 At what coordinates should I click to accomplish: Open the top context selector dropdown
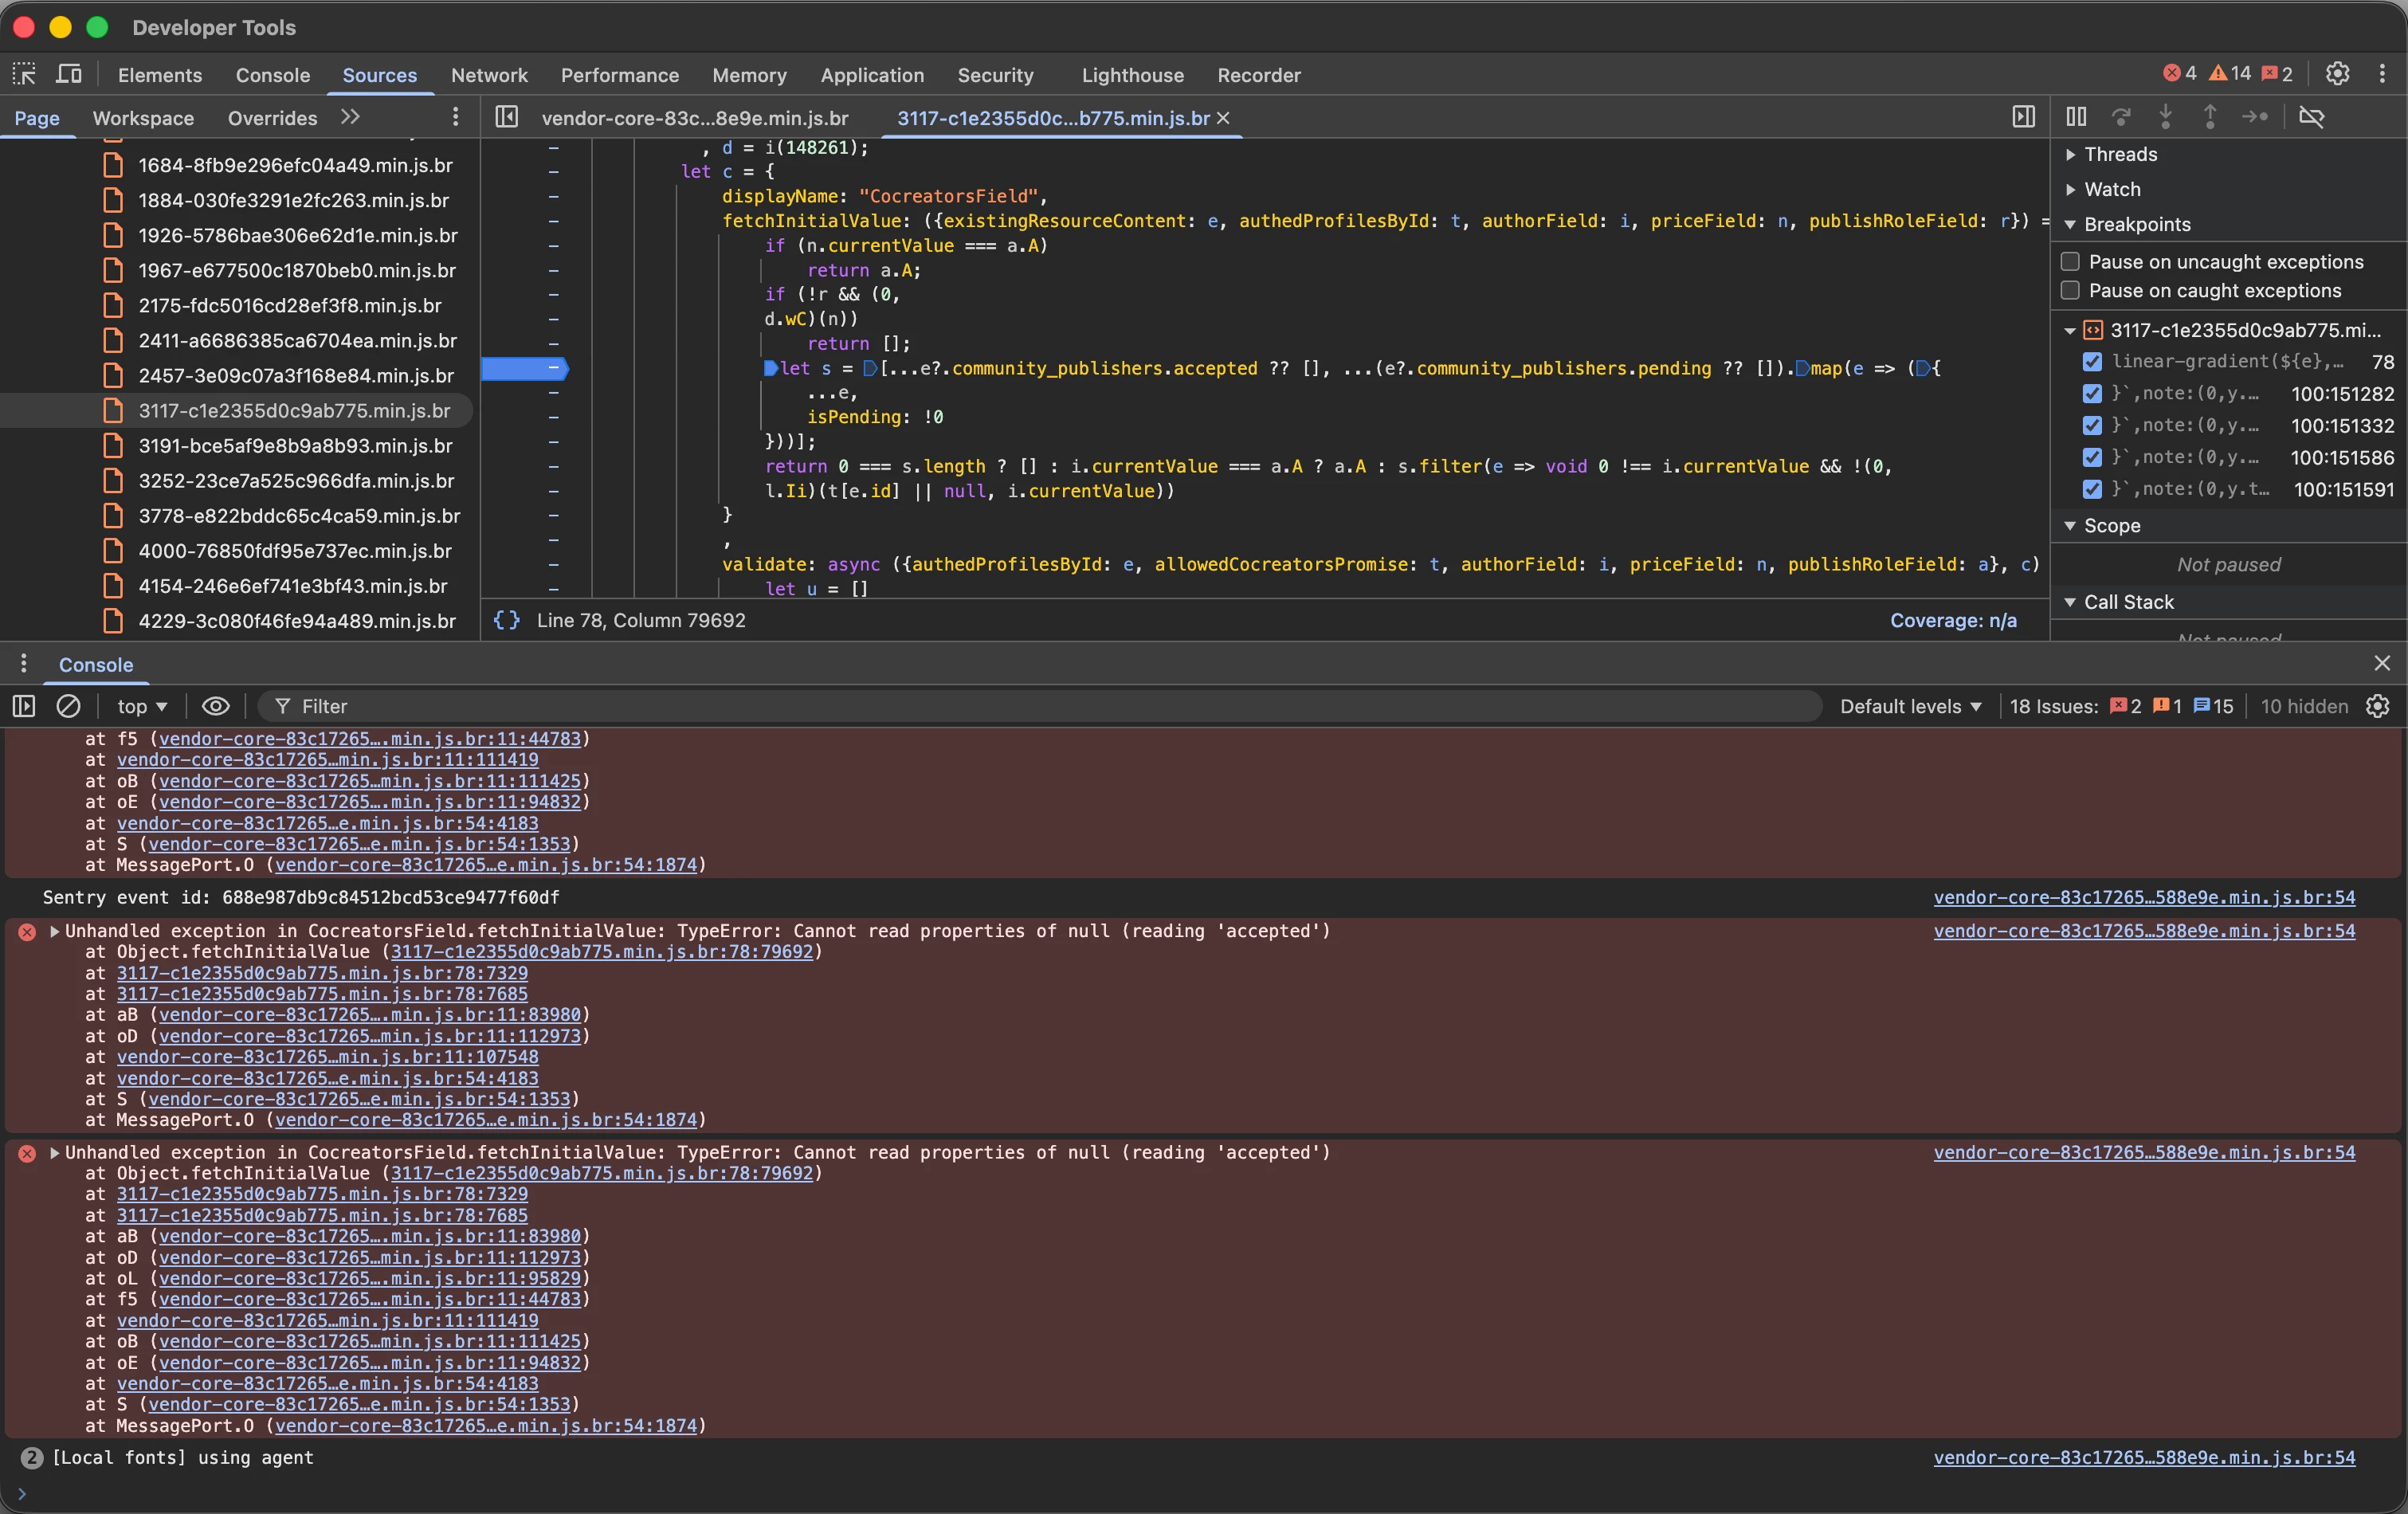click(142, 706)
